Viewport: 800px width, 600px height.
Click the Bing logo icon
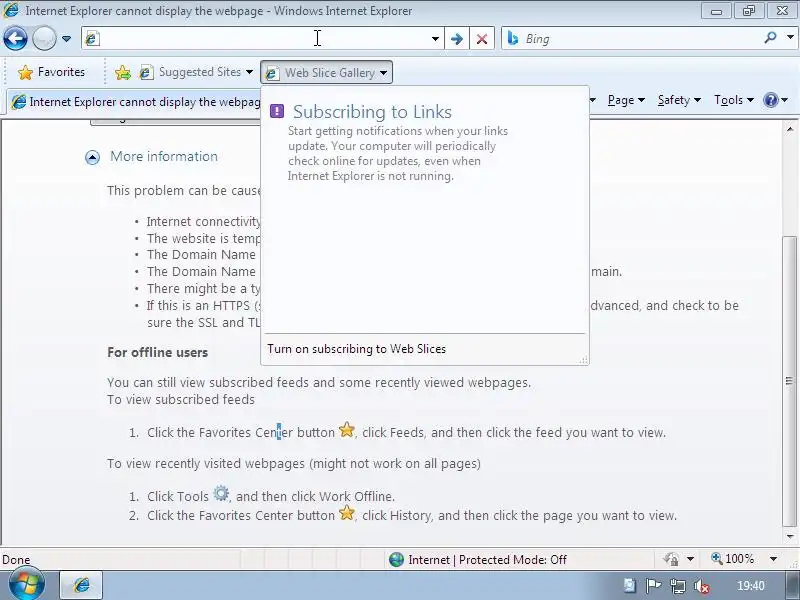pyautogui.click(x=513, y=38)
